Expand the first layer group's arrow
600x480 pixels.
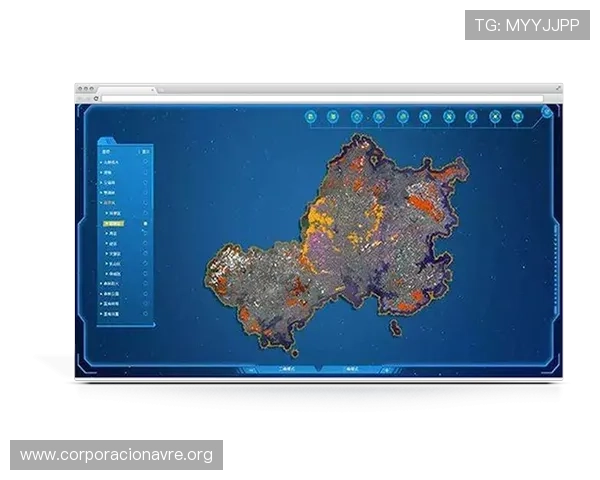101,162
